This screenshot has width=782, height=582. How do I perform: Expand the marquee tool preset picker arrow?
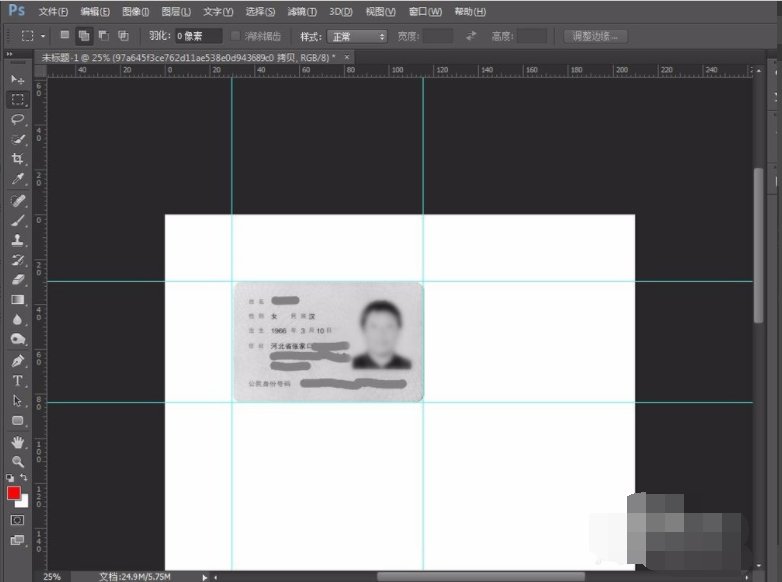43,36
